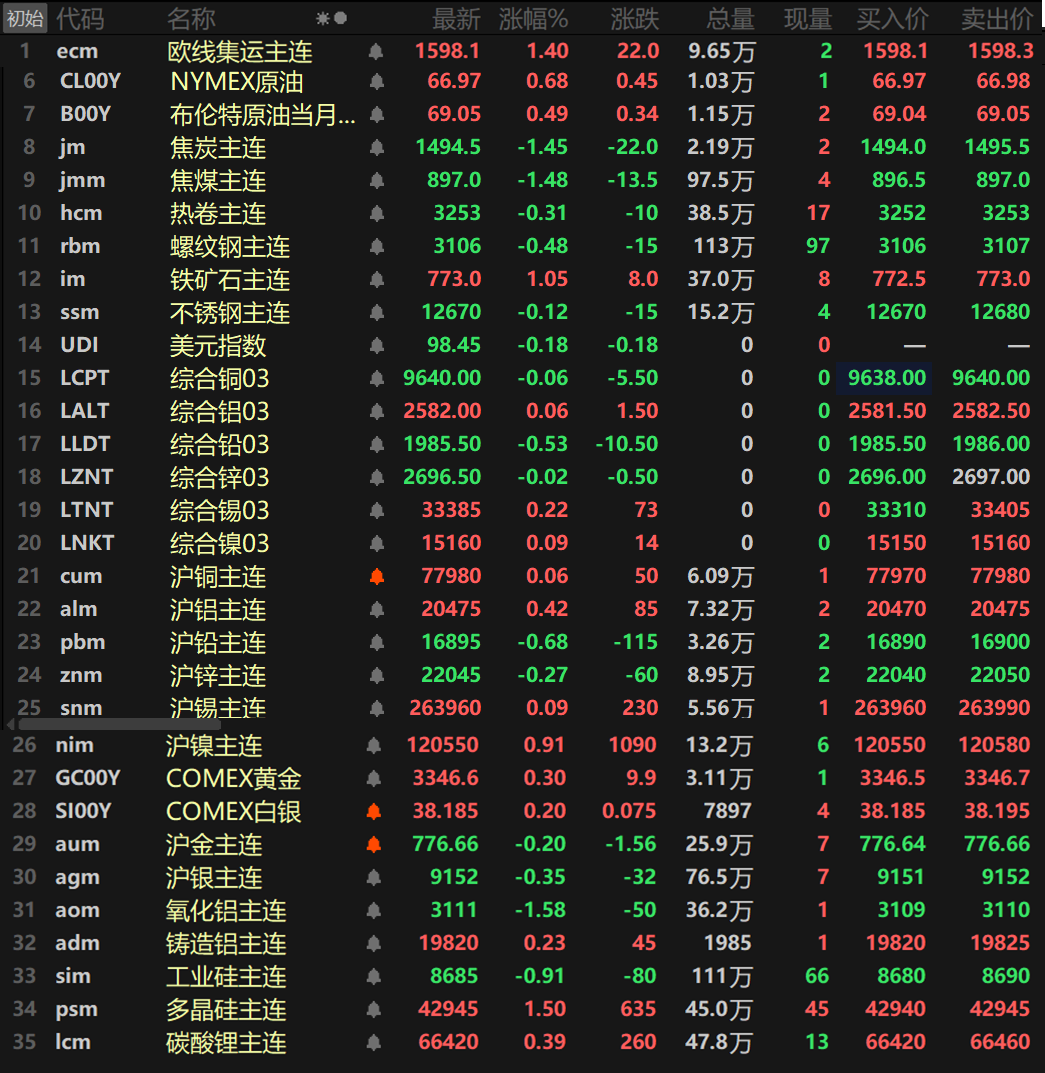Sort by the 名称 column header
This screenshot has width=1045, height=1073.
[191, 18]
